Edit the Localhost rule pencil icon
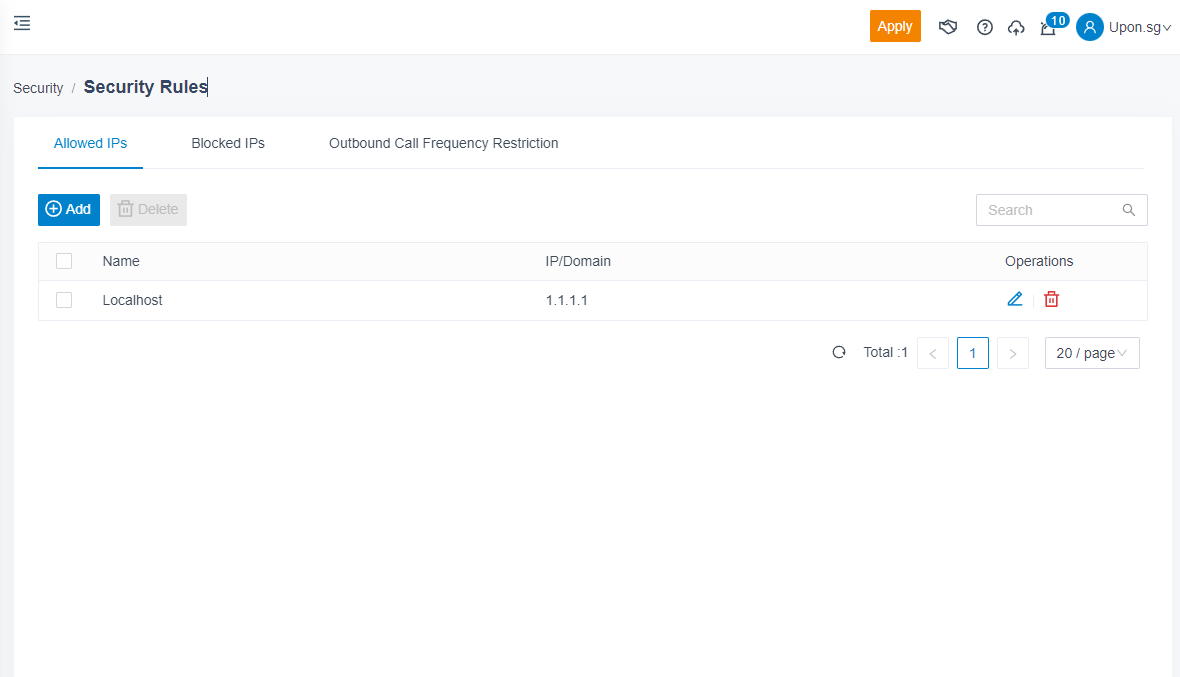The height and width of the screenshot is (677, 1180). tap(1015, 299)
